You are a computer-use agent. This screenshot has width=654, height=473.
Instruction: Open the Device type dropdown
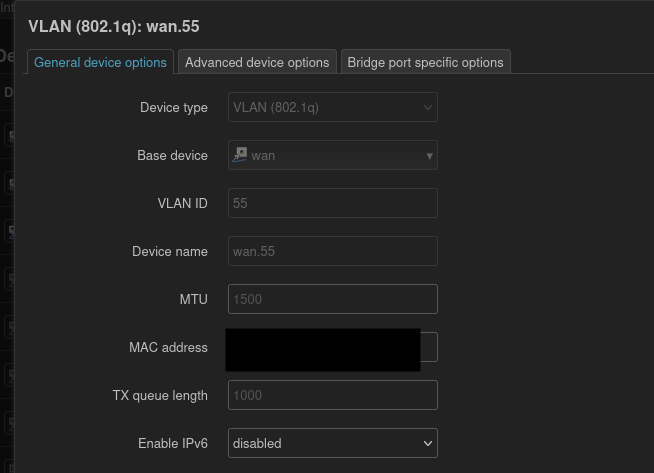click(x=332, y=107)
